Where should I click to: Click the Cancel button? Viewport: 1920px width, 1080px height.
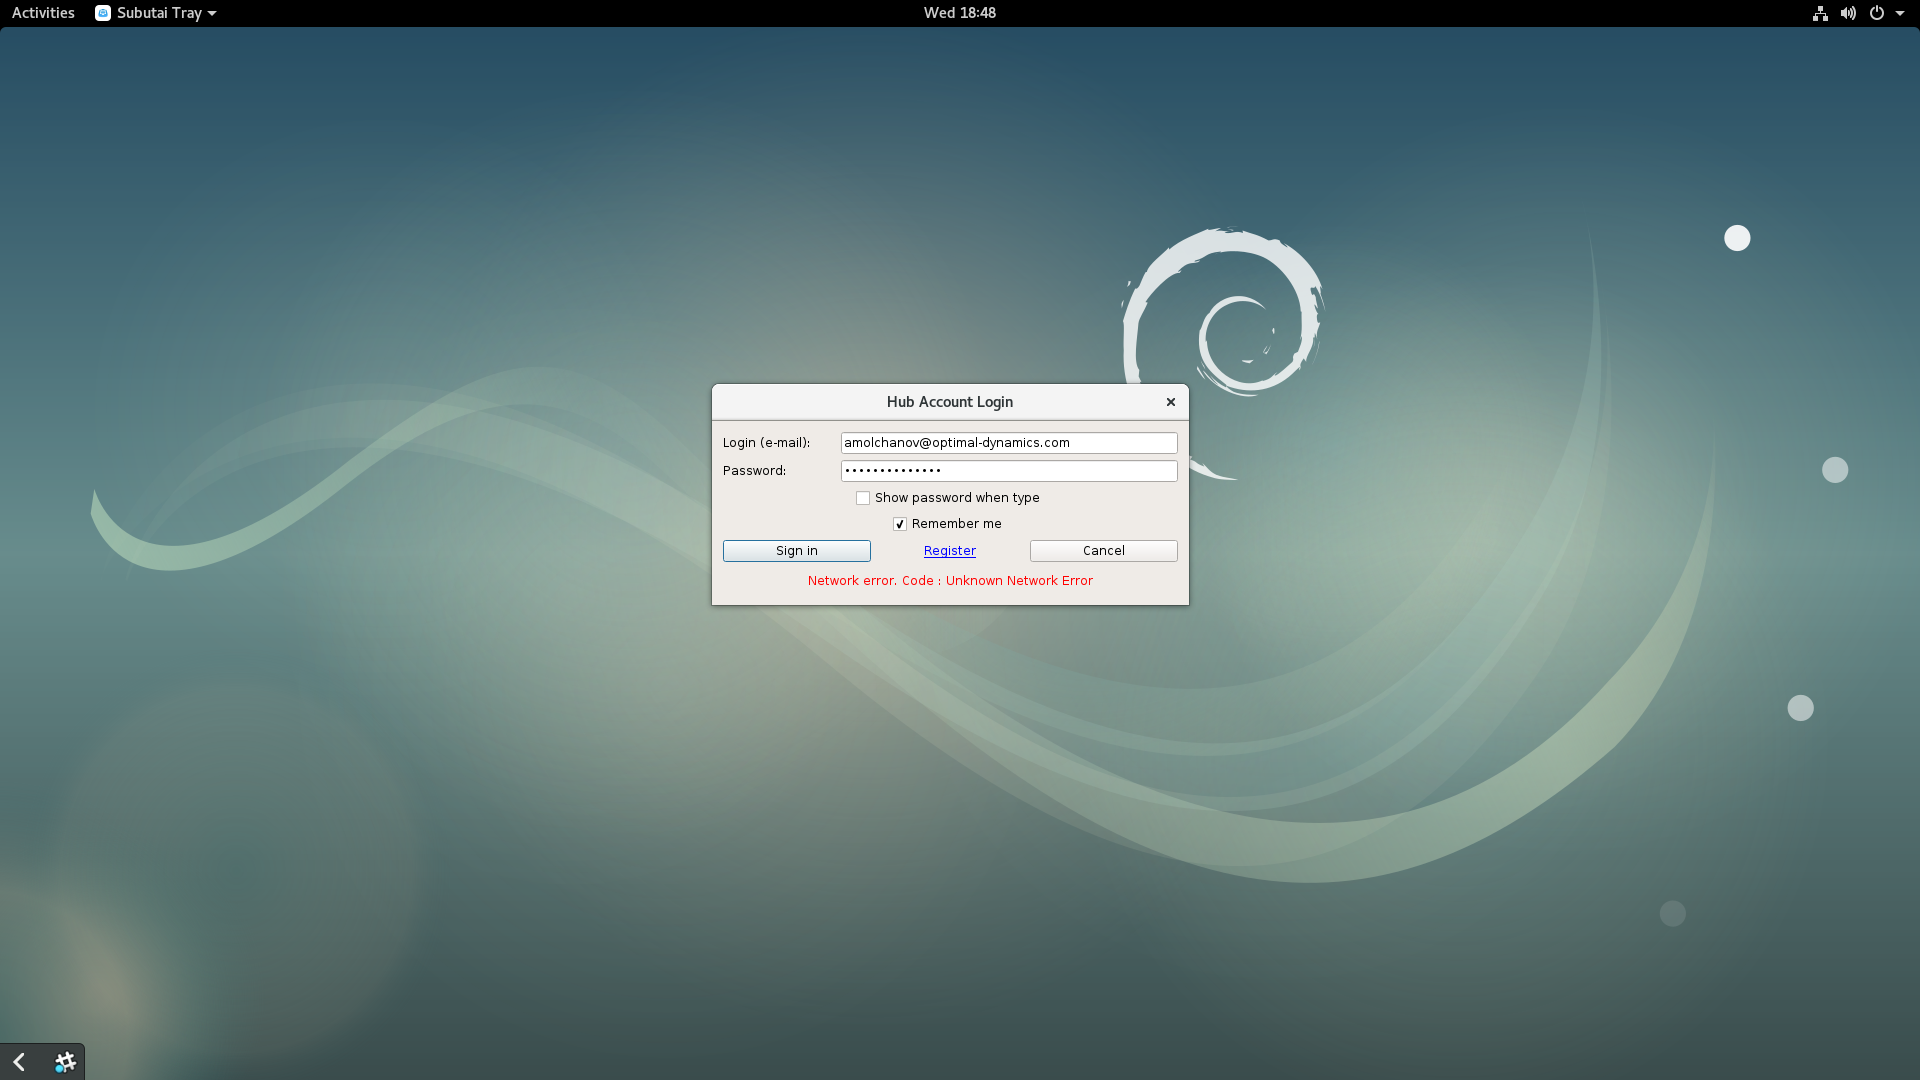point(1103,550)
